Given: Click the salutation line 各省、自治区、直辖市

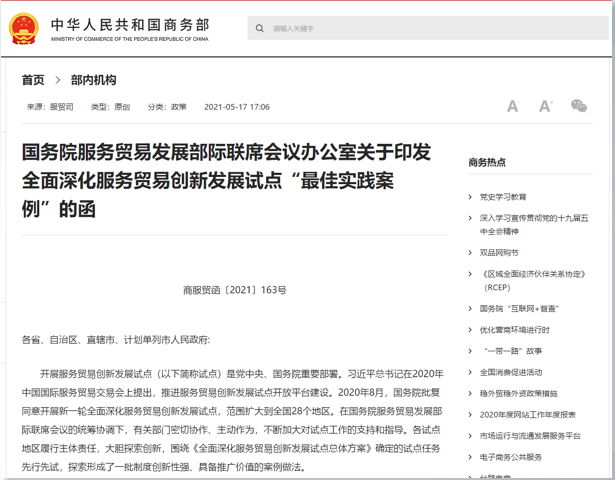Looking at the screenshot, I should coord(116,340).
